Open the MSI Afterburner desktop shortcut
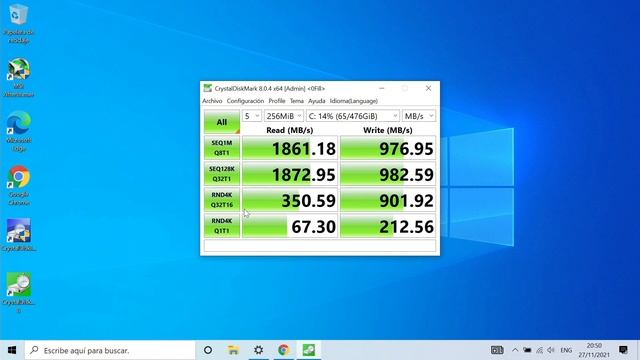Screen dimensions: 640x360 point(18,77)
